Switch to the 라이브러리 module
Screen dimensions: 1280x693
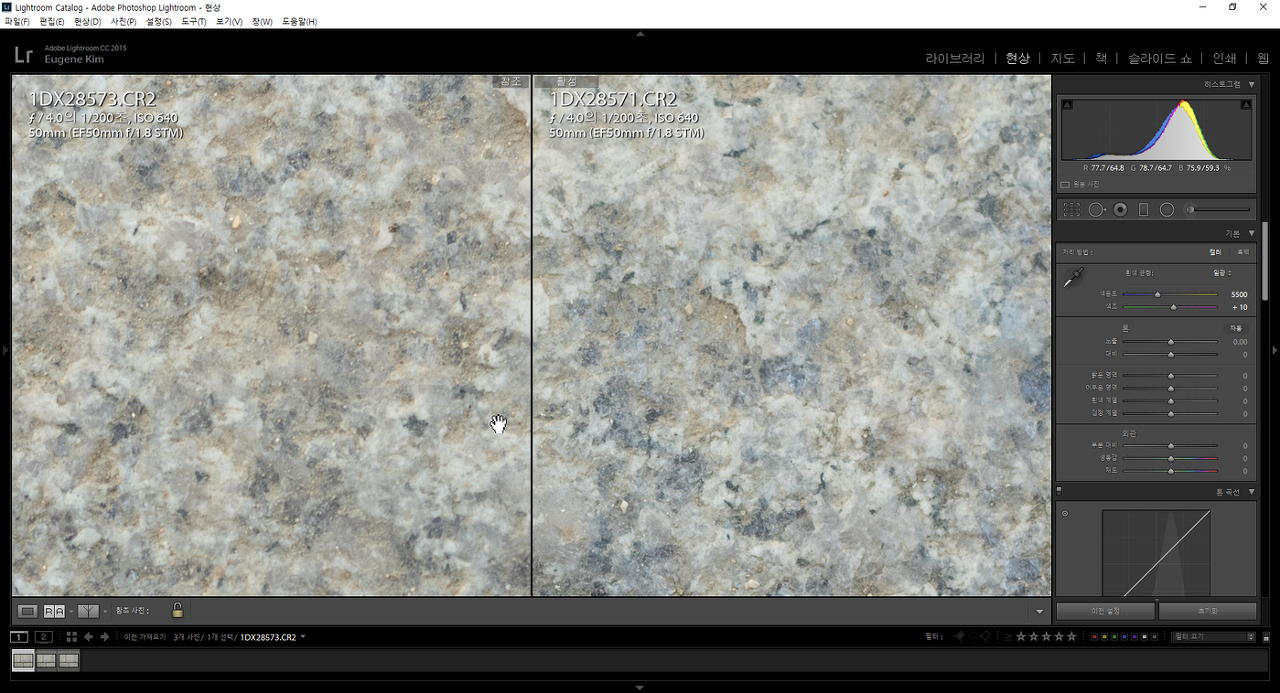(955, 58)
